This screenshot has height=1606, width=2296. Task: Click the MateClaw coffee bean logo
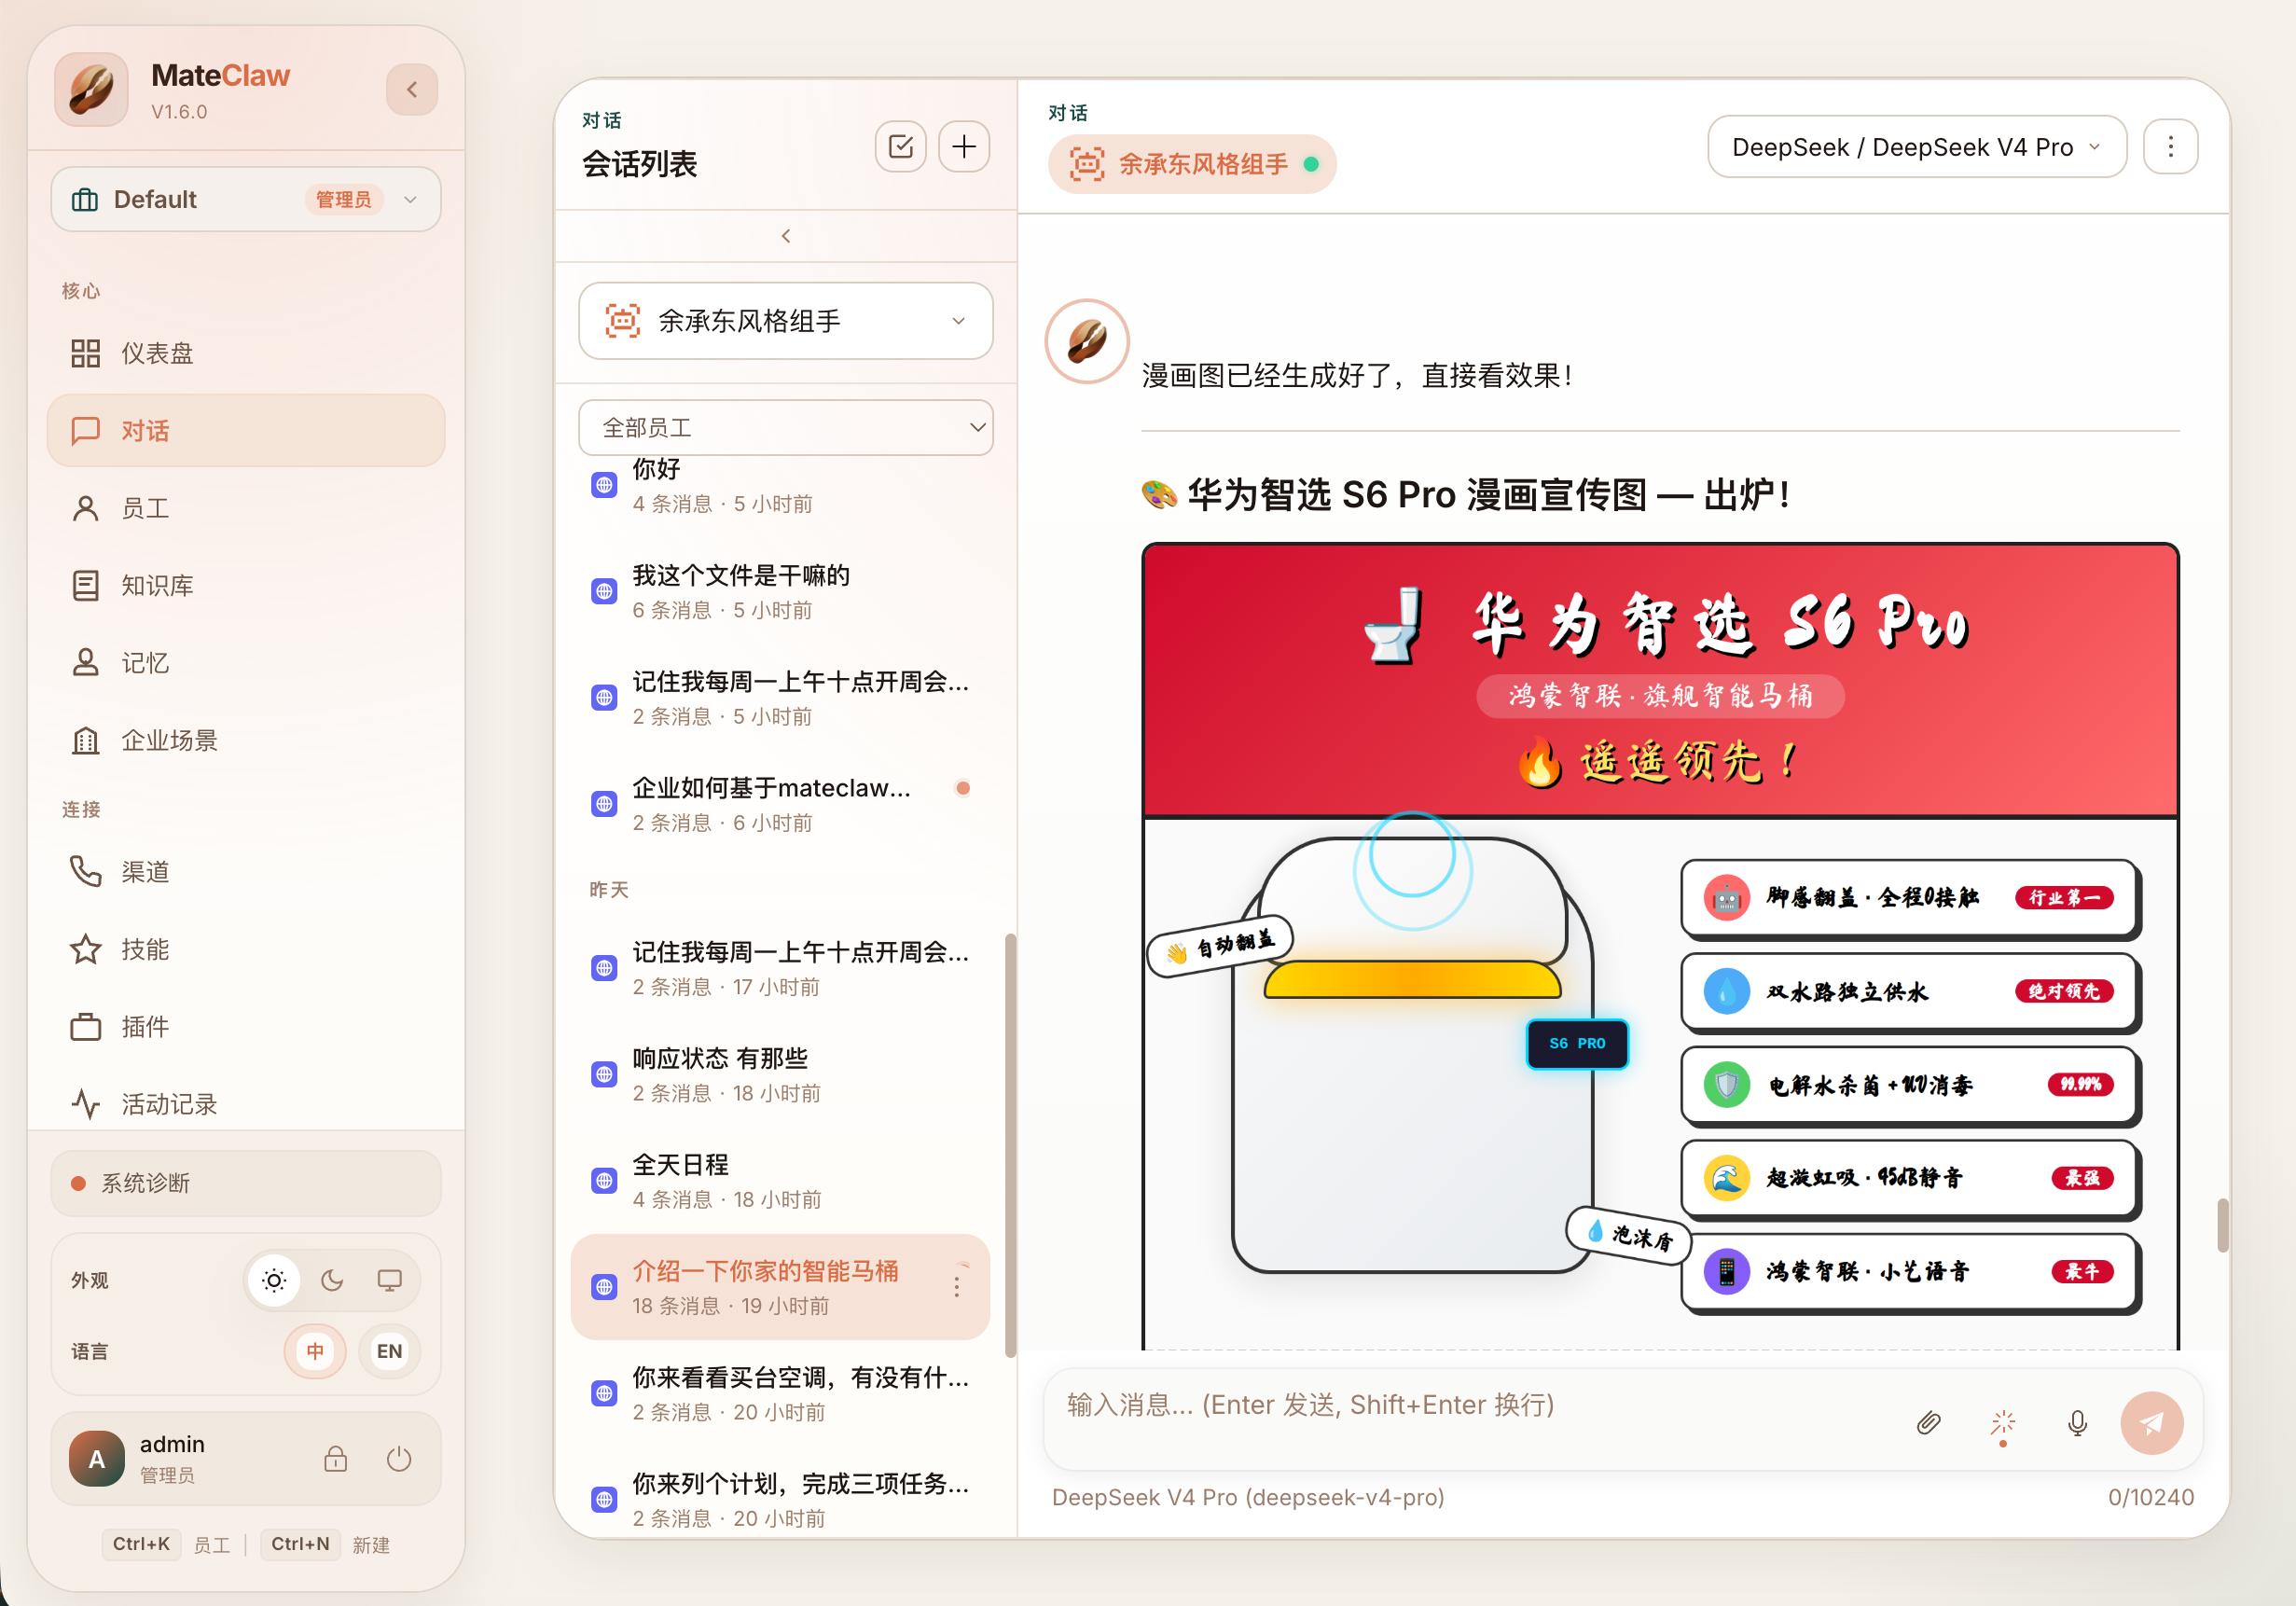click(92, 90)
